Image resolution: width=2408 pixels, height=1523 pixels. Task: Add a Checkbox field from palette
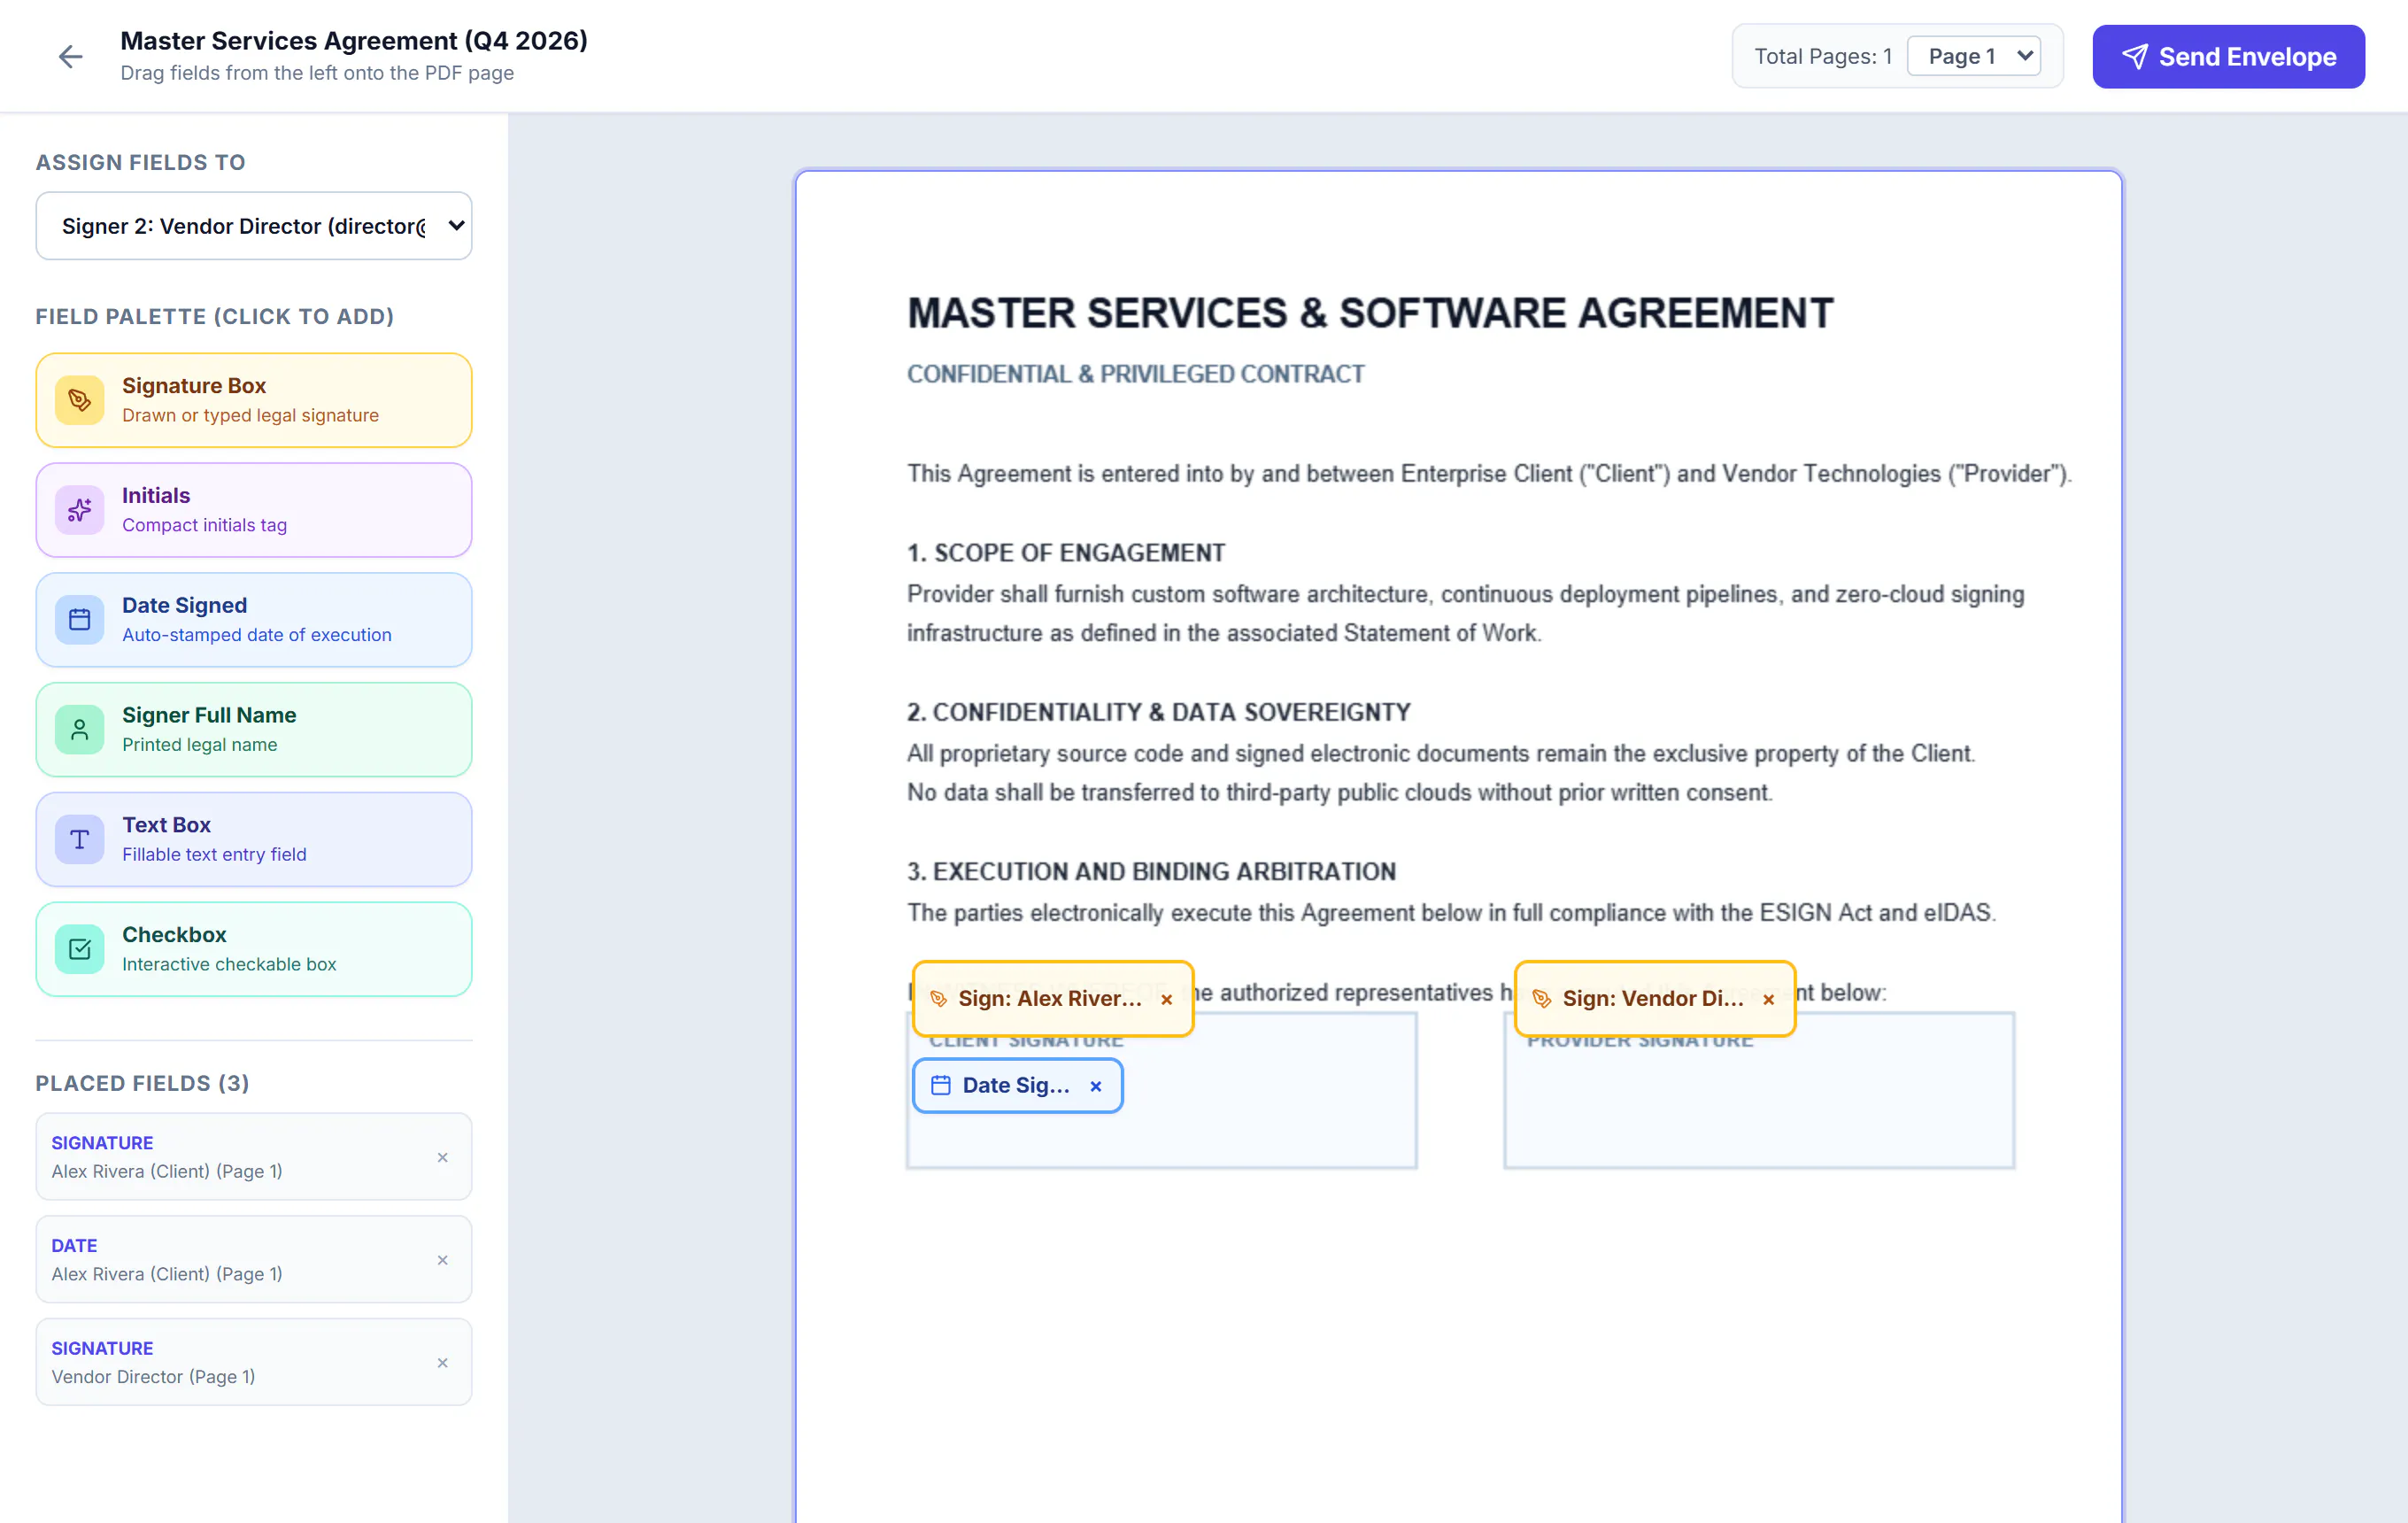(254, 949)
